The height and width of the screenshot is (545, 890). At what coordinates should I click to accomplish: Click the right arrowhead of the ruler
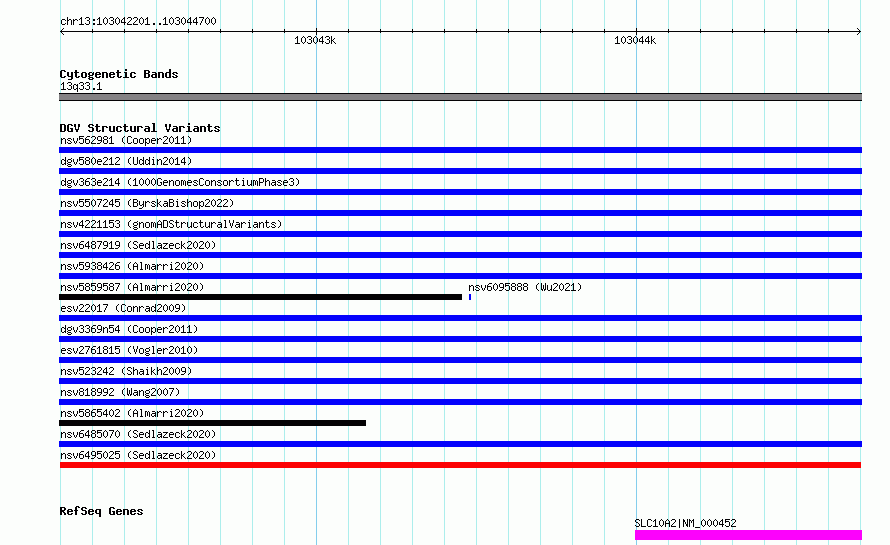pos(859,31)
